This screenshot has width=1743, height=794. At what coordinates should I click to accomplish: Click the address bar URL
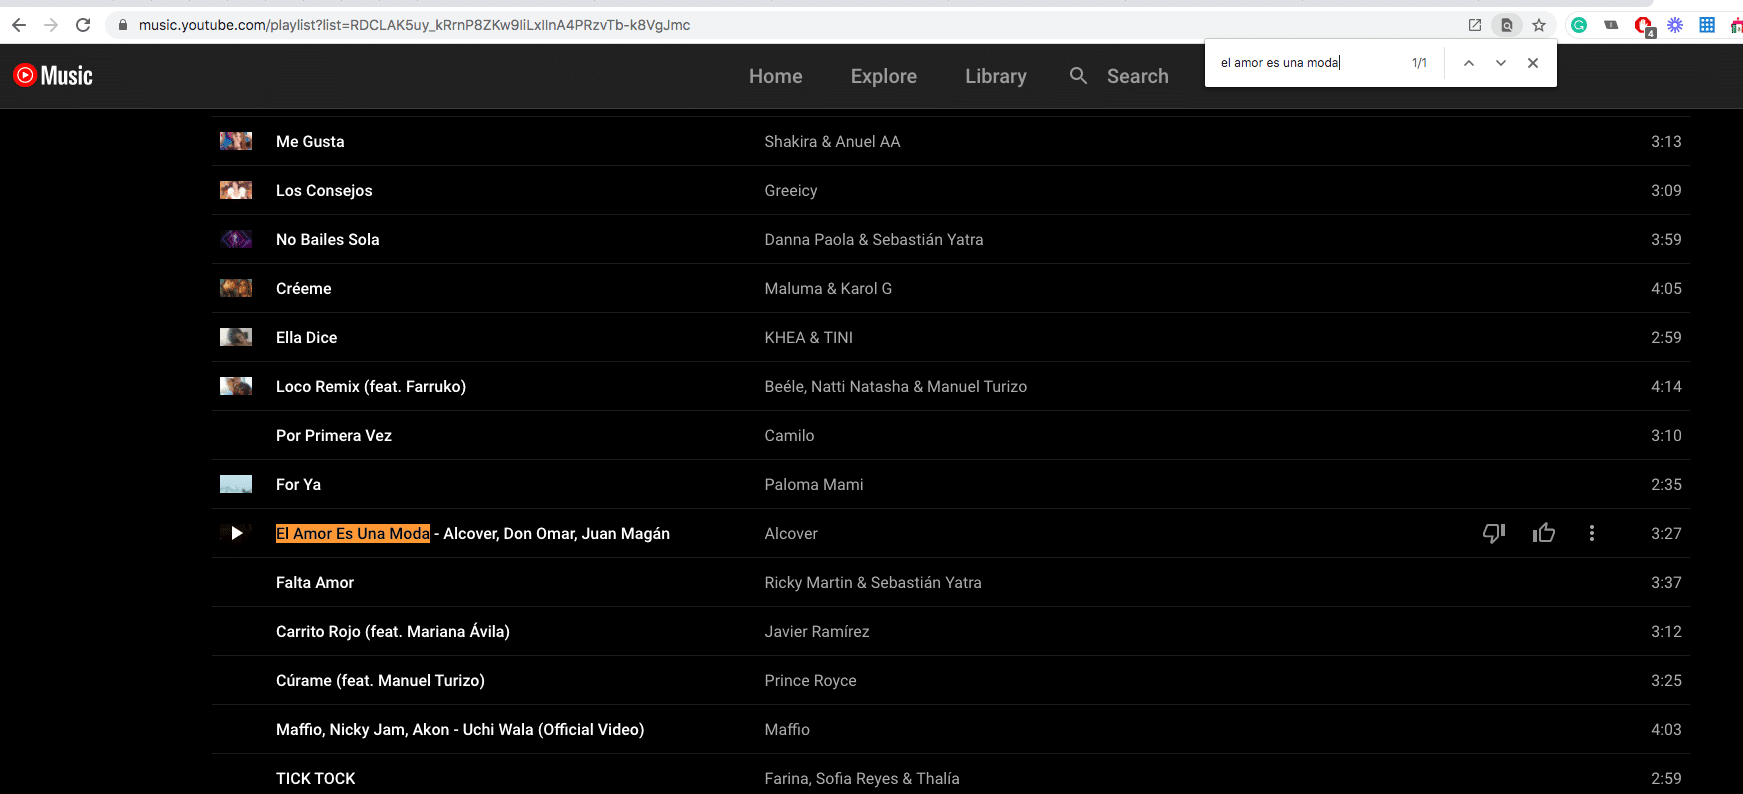click(x=414, y=25)
